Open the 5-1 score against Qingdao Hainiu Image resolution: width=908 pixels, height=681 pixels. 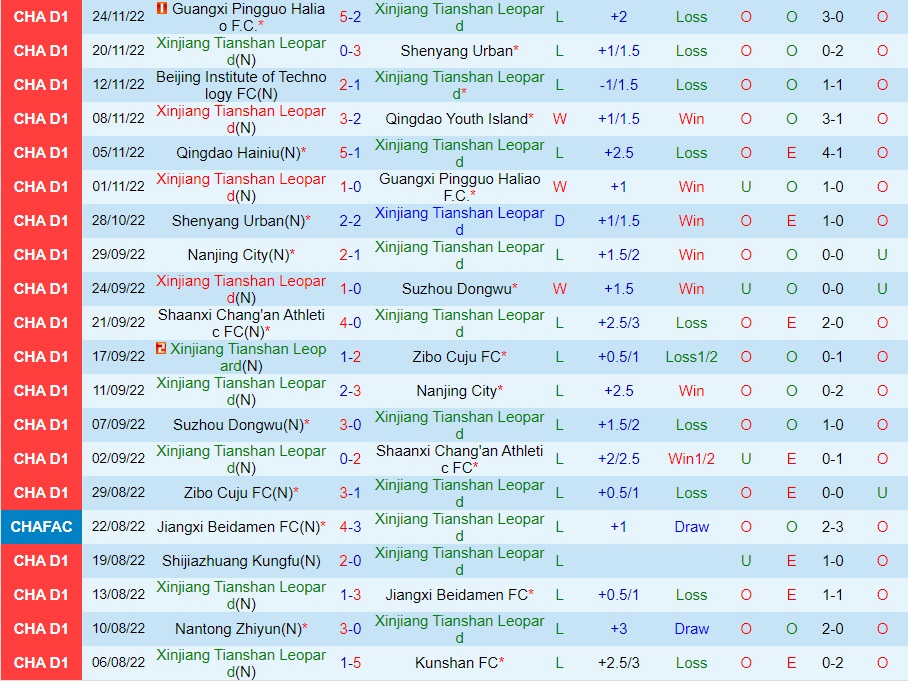click(350, 153)
